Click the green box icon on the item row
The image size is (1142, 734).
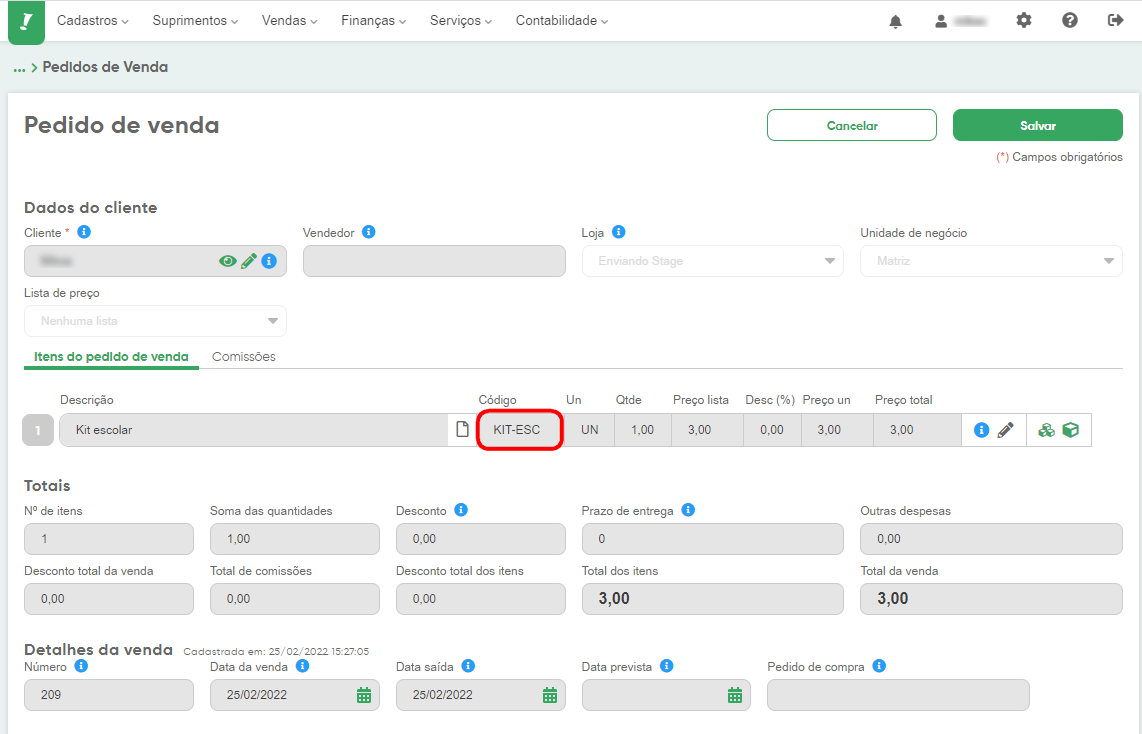click(x=1071, y=430)
